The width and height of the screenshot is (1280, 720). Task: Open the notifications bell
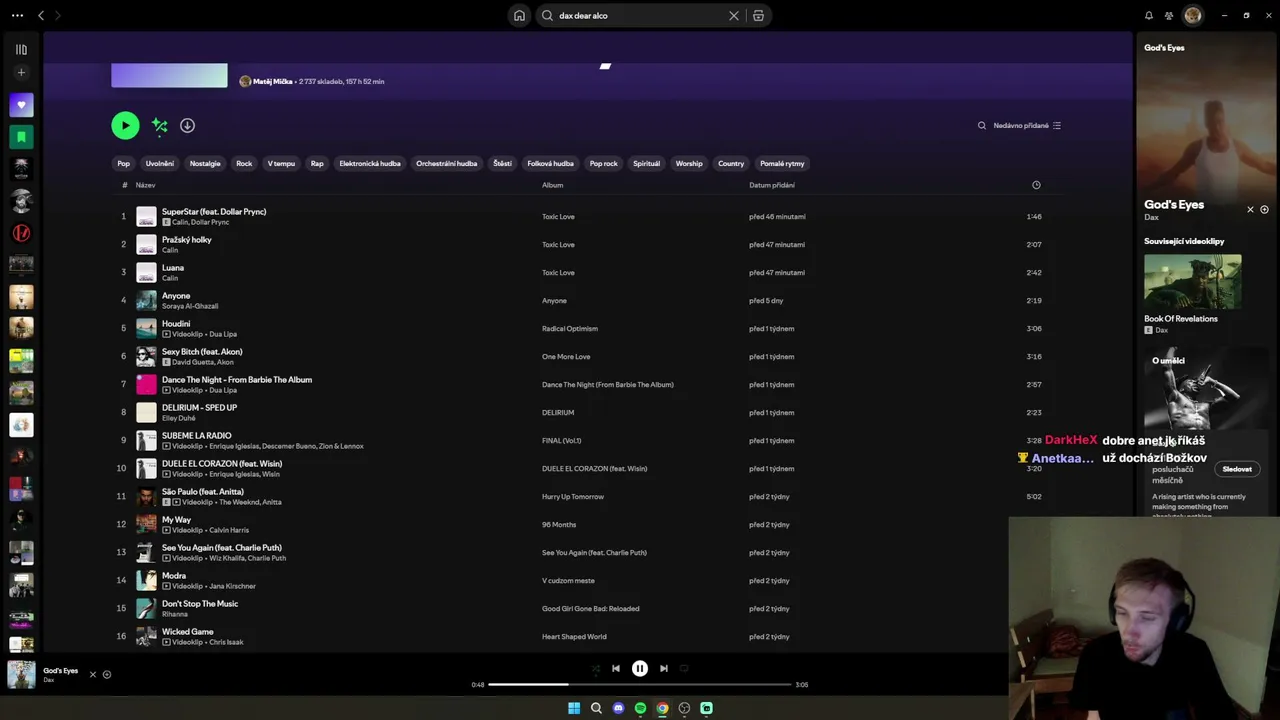pos(1149,16)
